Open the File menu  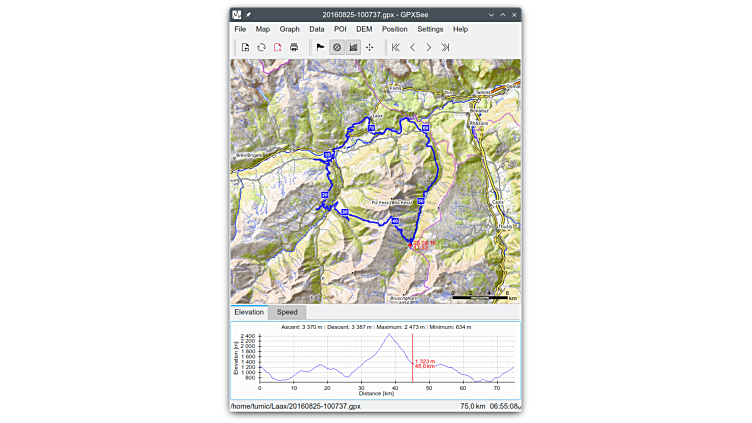click(x=240, y=29)
